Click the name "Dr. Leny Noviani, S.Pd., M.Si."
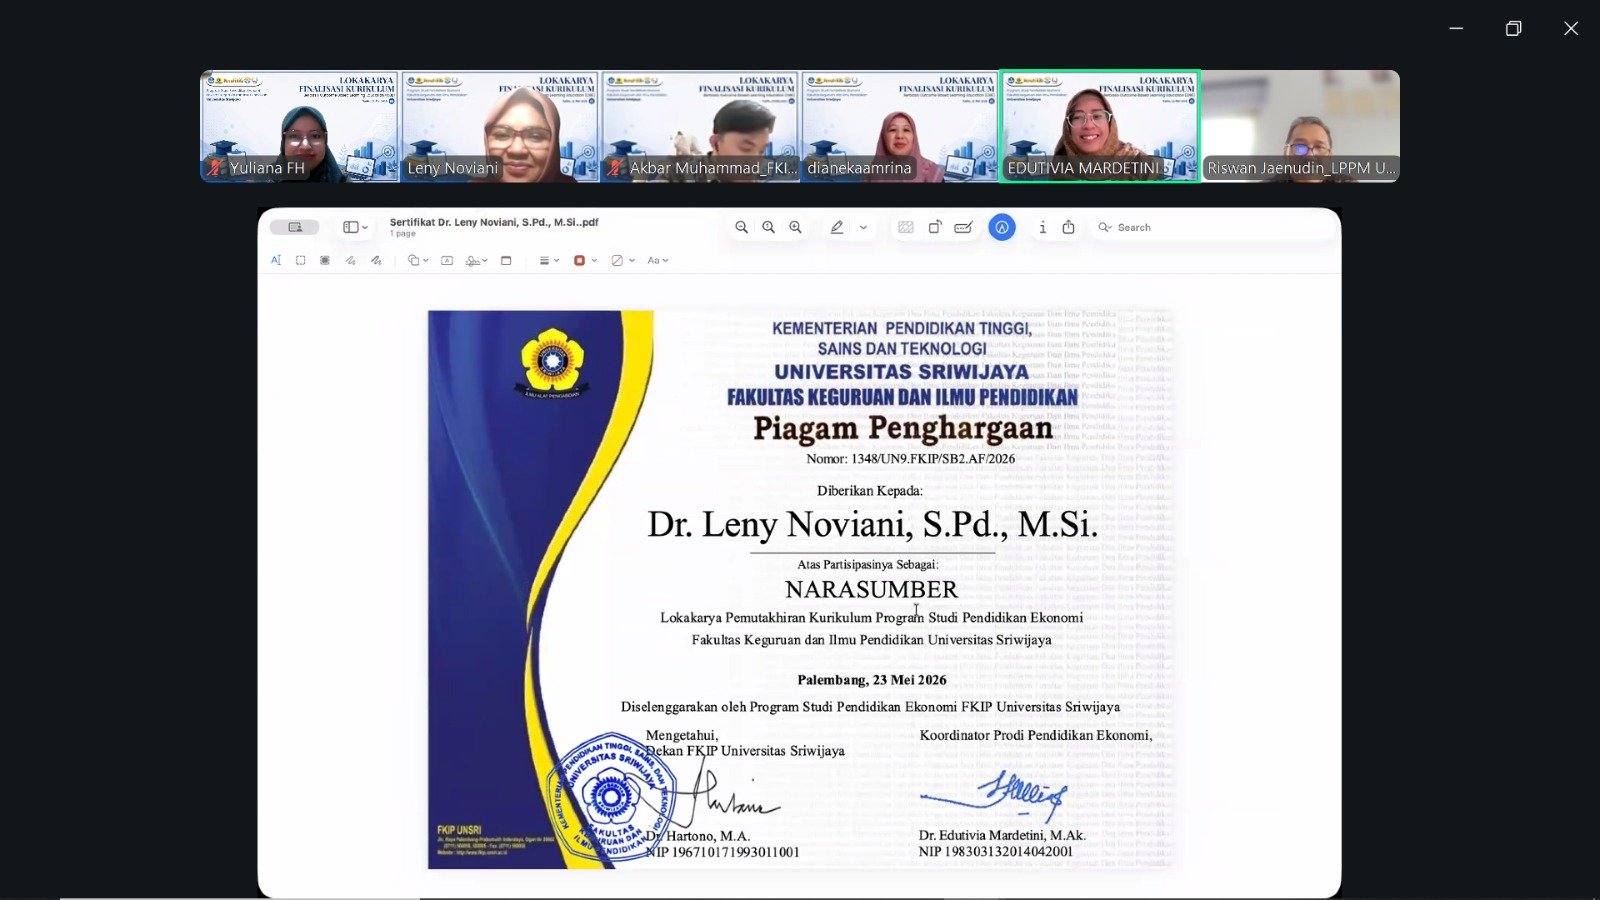1600x900 pixels. tap(872, 524)
